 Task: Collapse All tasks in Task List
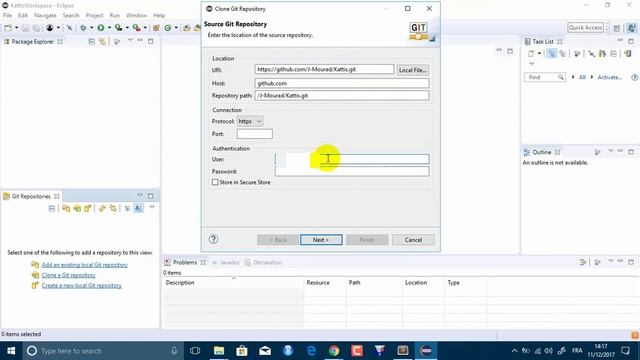(613, 53)
